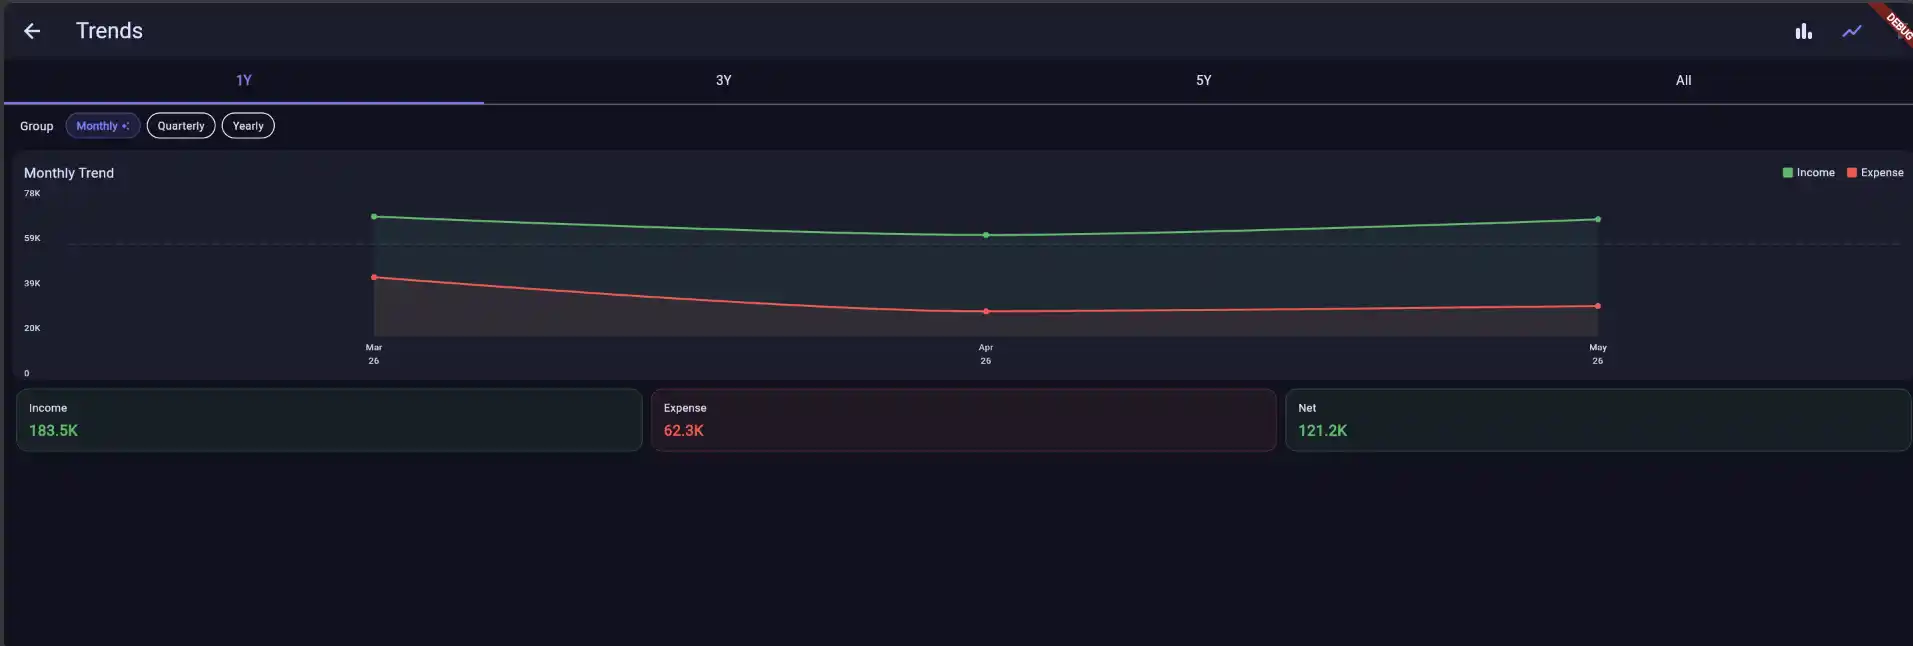Screen dimensions: 1913x646
Task: Click the 78K axis label
Action: tap(32, 194)
